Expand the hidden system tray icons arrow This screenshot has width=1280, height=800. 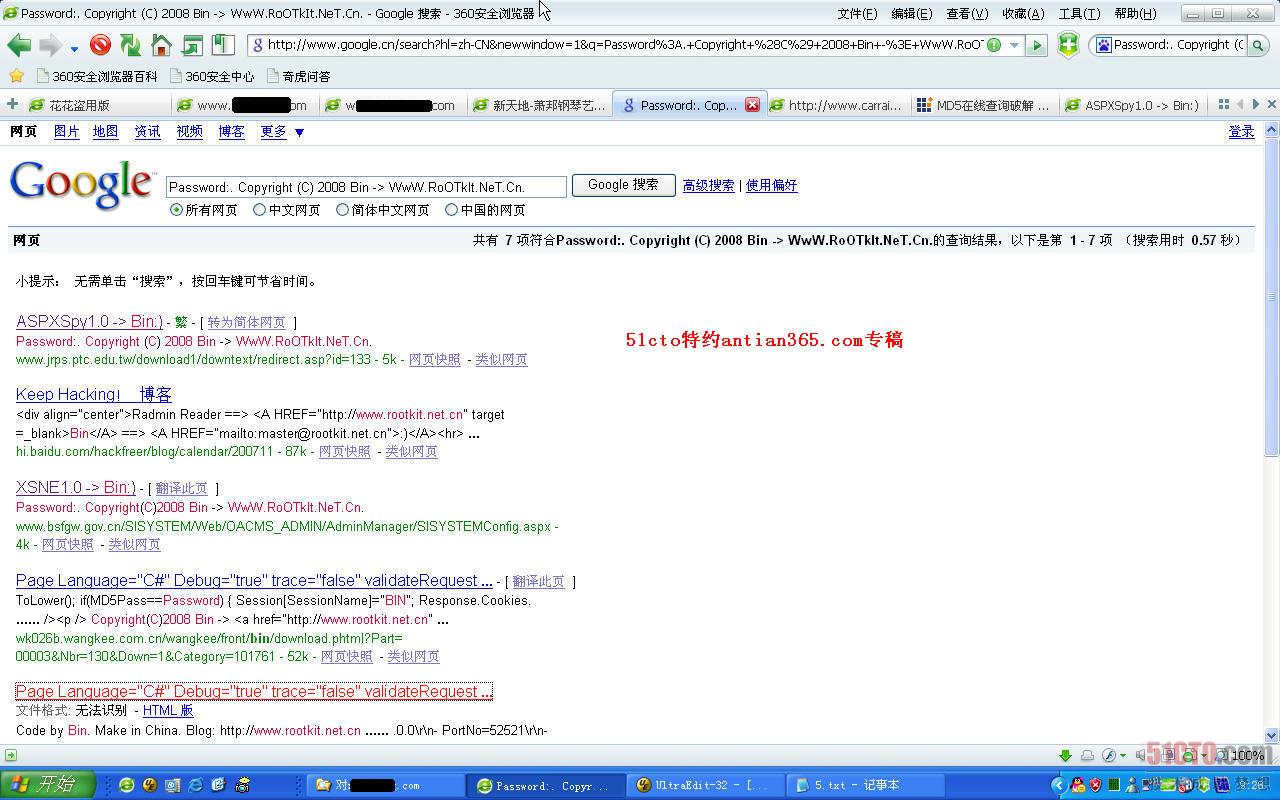click(x=1058, y=785)
